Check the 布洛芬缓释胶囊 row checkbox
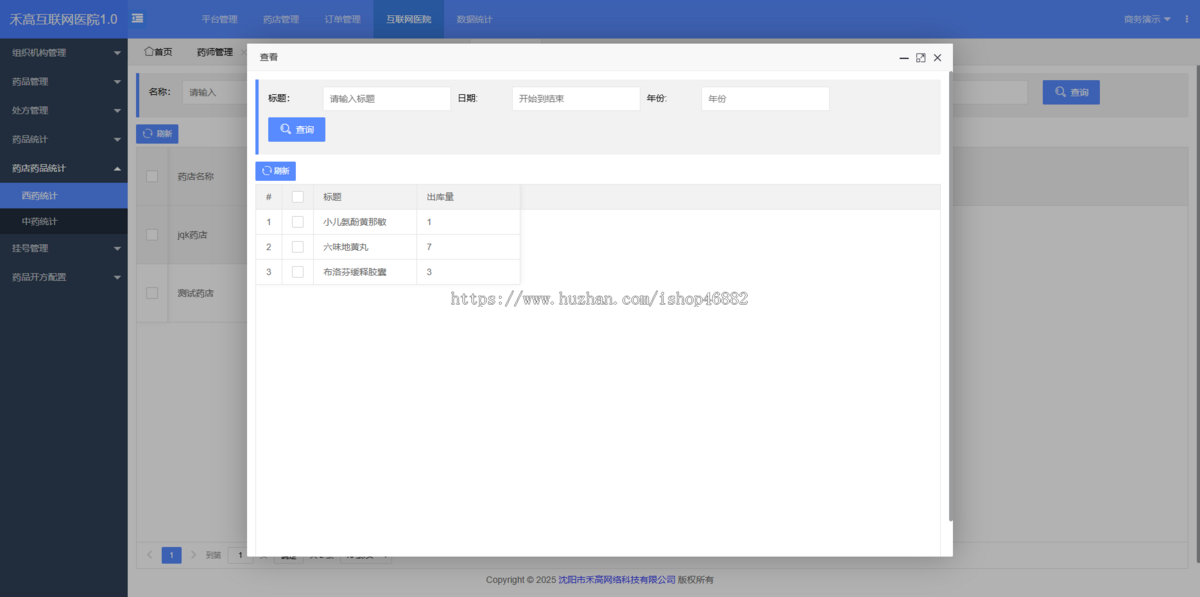Image resolution: width=1200 pixels, height=597 pixels. click(297, 272)
